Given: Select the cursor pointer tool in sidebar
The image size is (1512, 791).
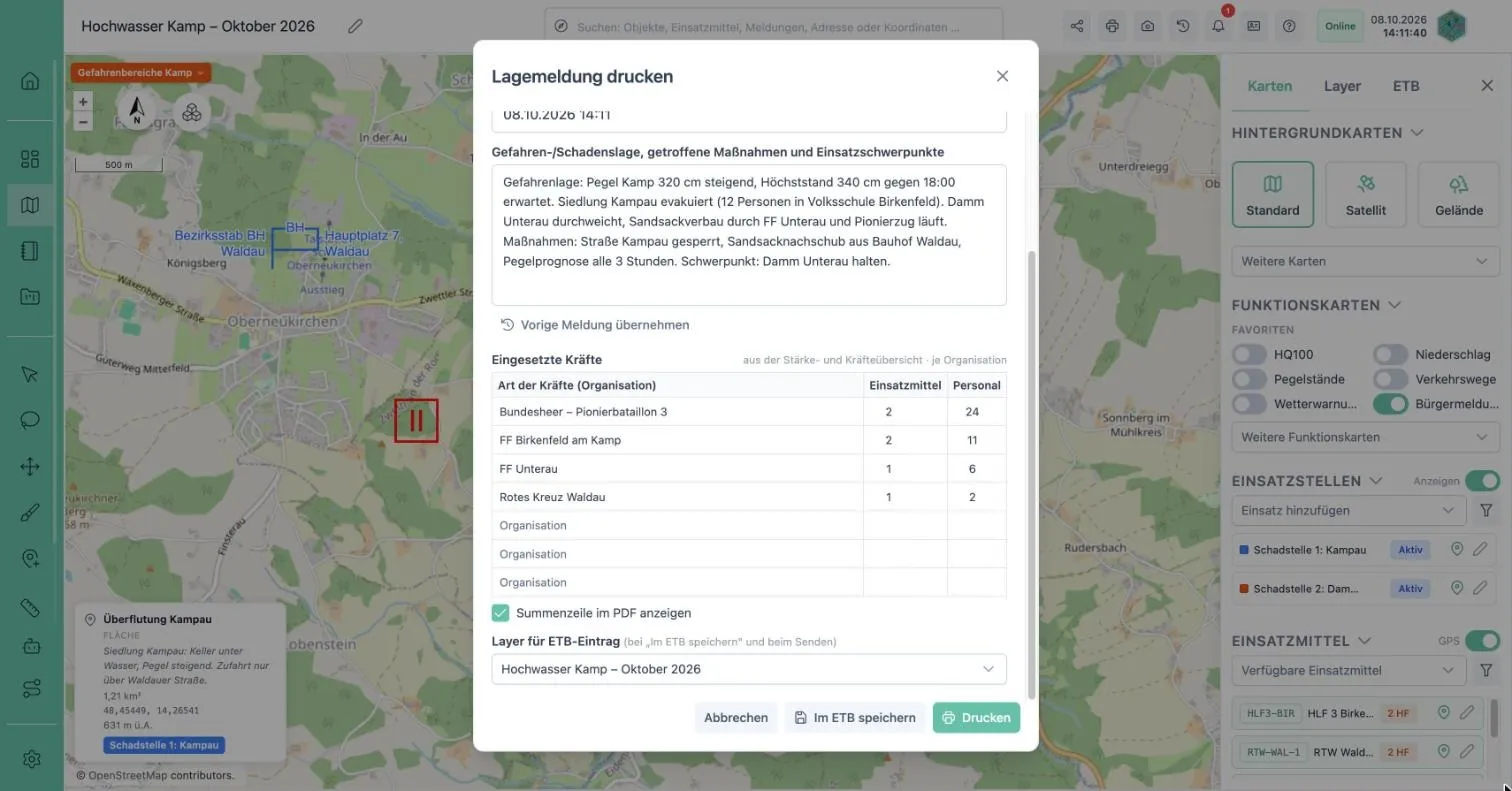Looking at the screenshot, I should (30, 374).
